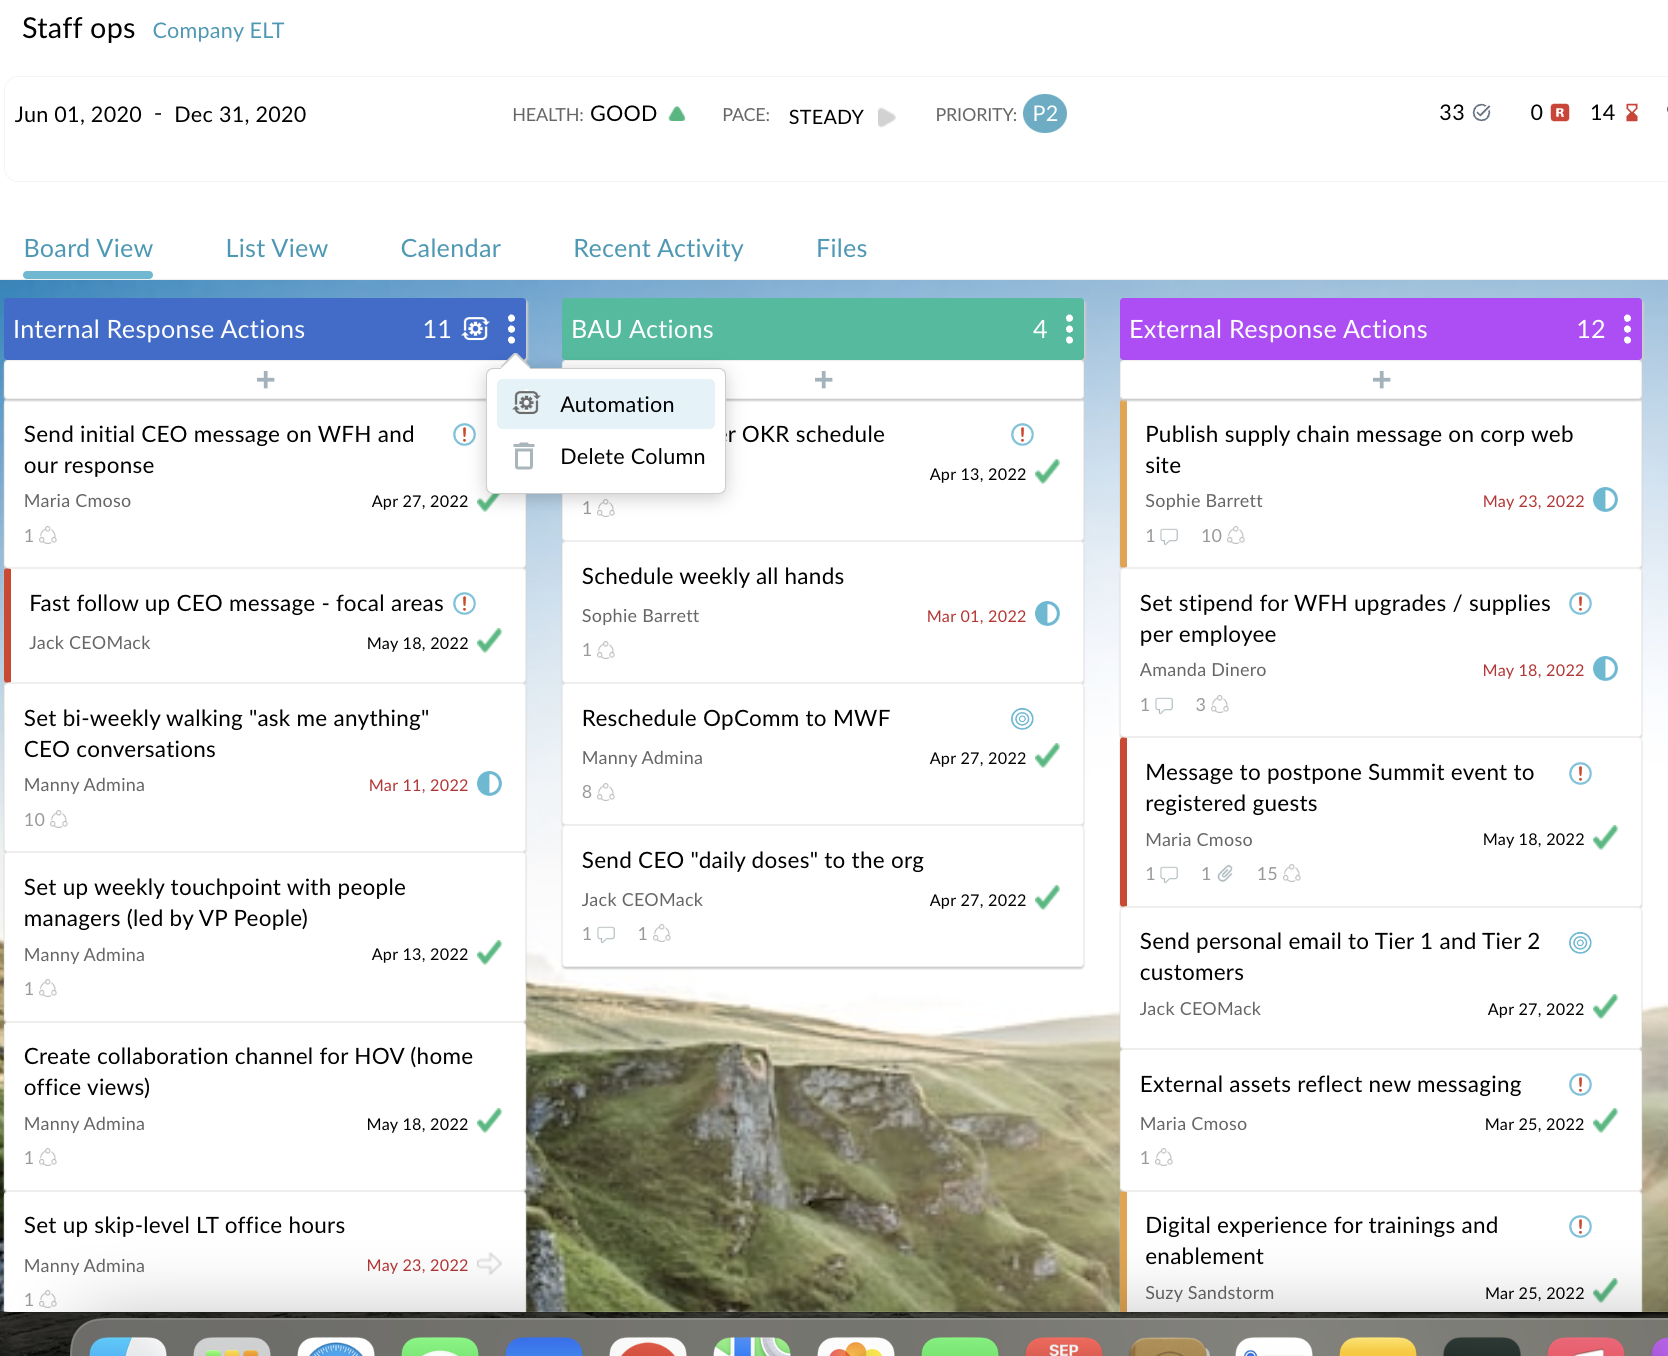This screenshot has width=1668, height=1356.
Task: Toggle completion checkmark on Fast follow up CEO message
Action: coord(489,641)
